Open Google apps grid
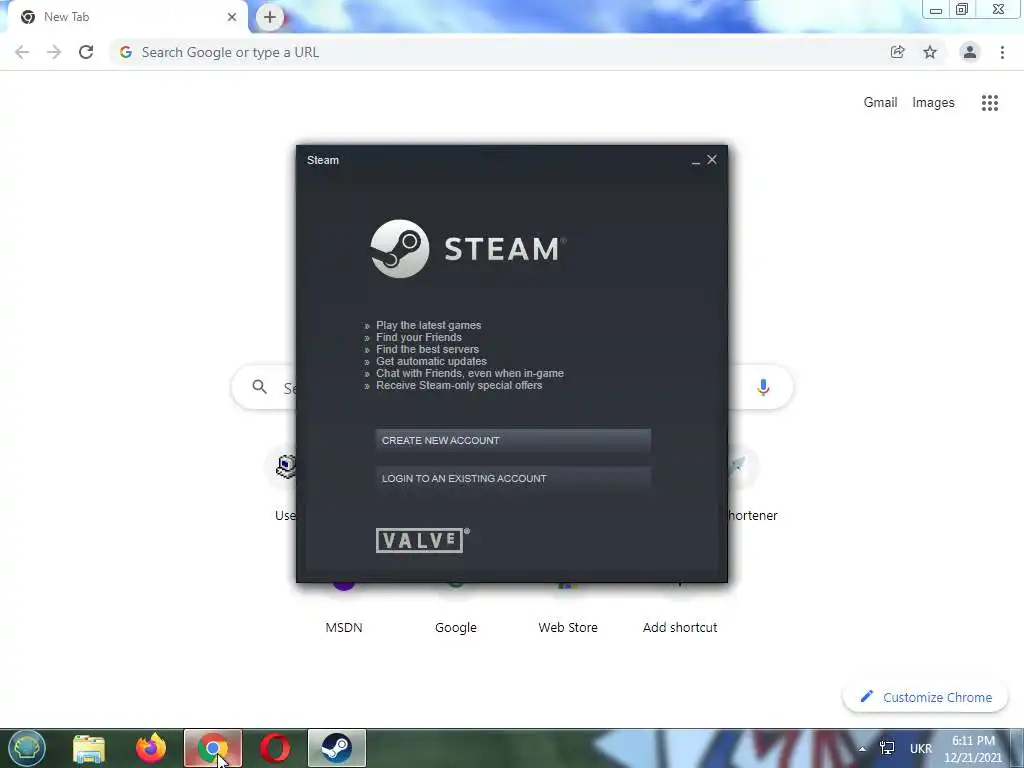The height and width of the screenshot is (768, 1024). [x=990, y=103]
